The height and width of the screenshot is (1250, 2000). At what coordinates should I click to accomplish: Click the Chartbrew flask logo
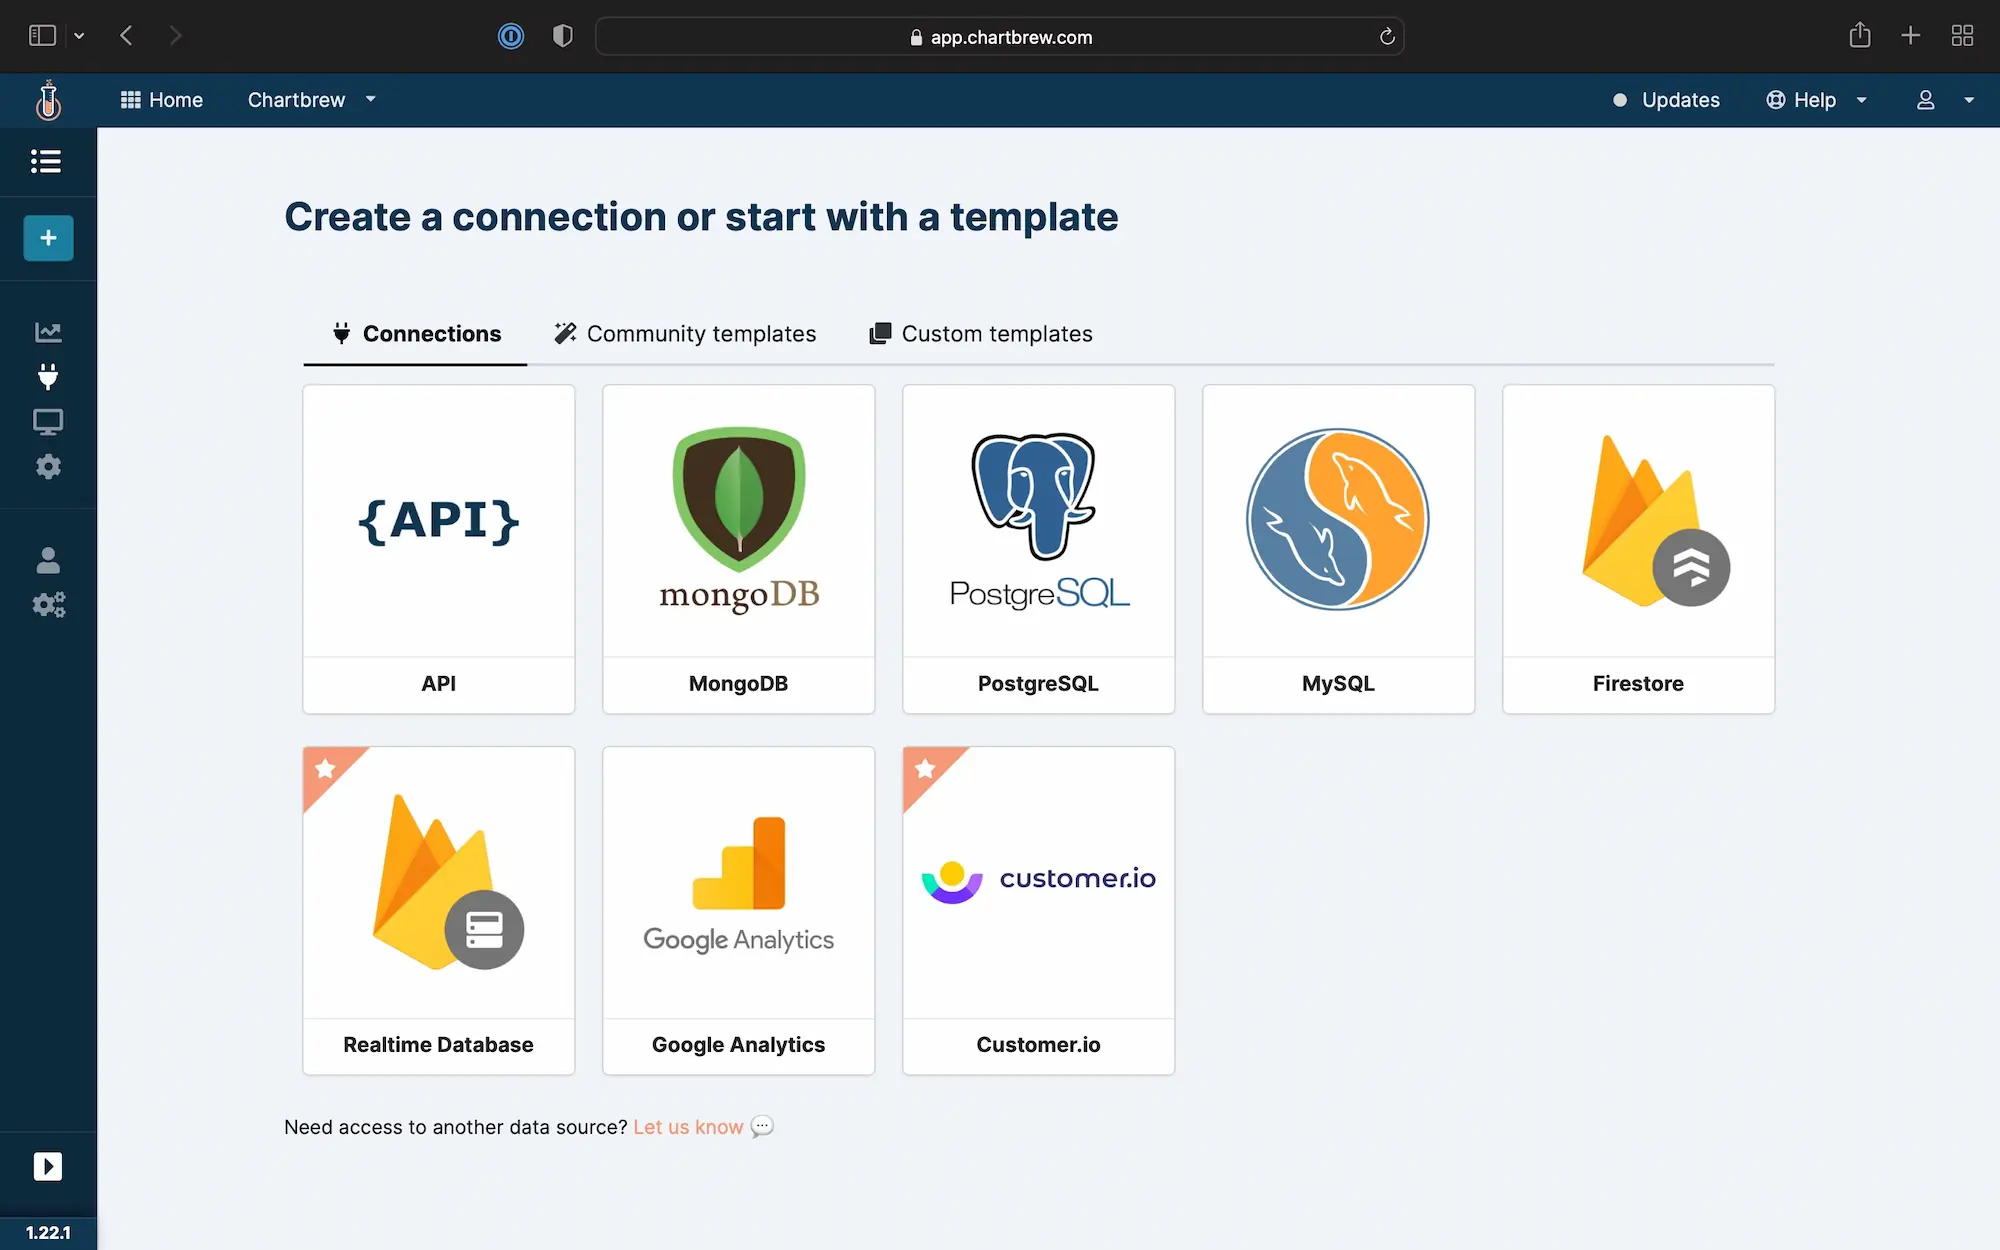48,100
